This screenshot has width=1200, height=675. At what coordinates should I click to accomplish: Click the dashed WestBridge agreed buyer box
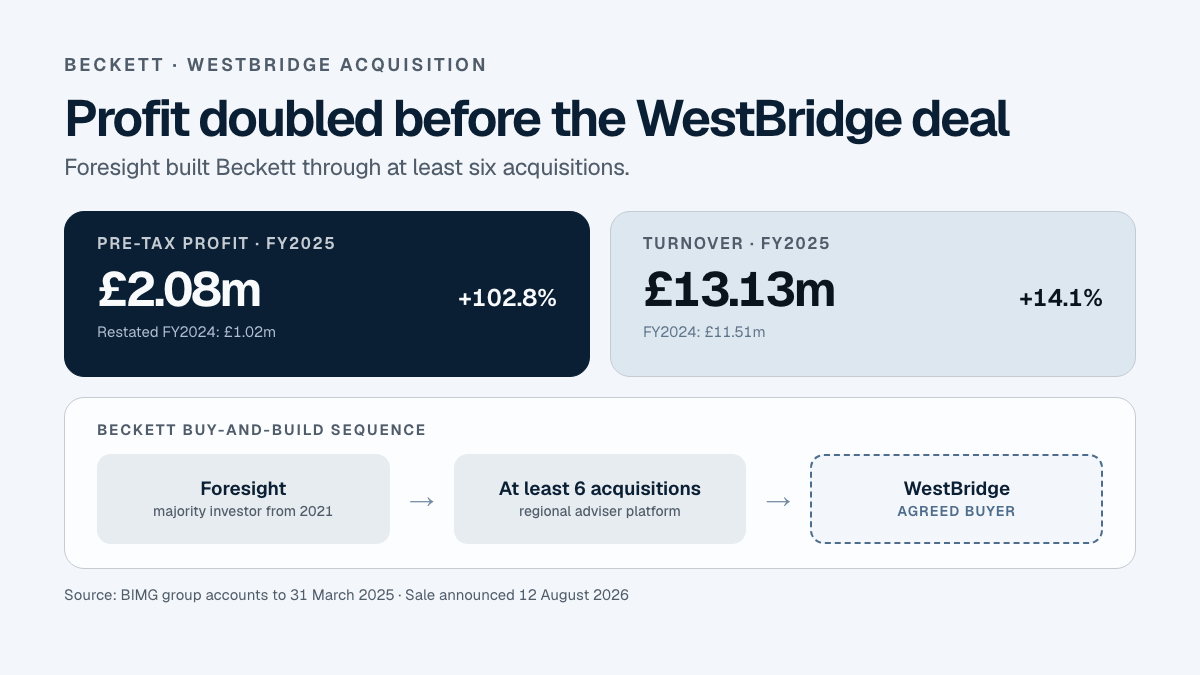pos(956,499)
